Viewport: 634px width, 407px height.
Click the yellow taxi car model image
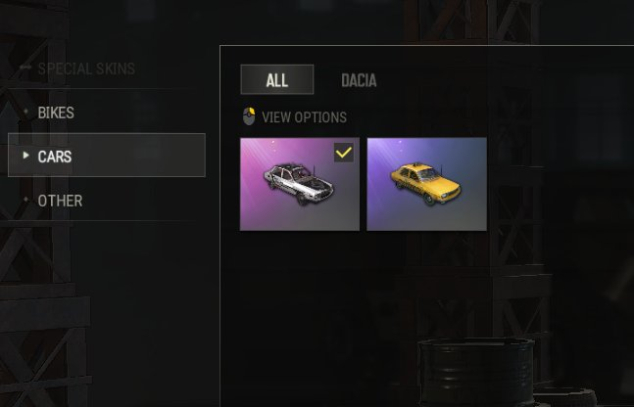pyautogui.click(x=425, y=183)
